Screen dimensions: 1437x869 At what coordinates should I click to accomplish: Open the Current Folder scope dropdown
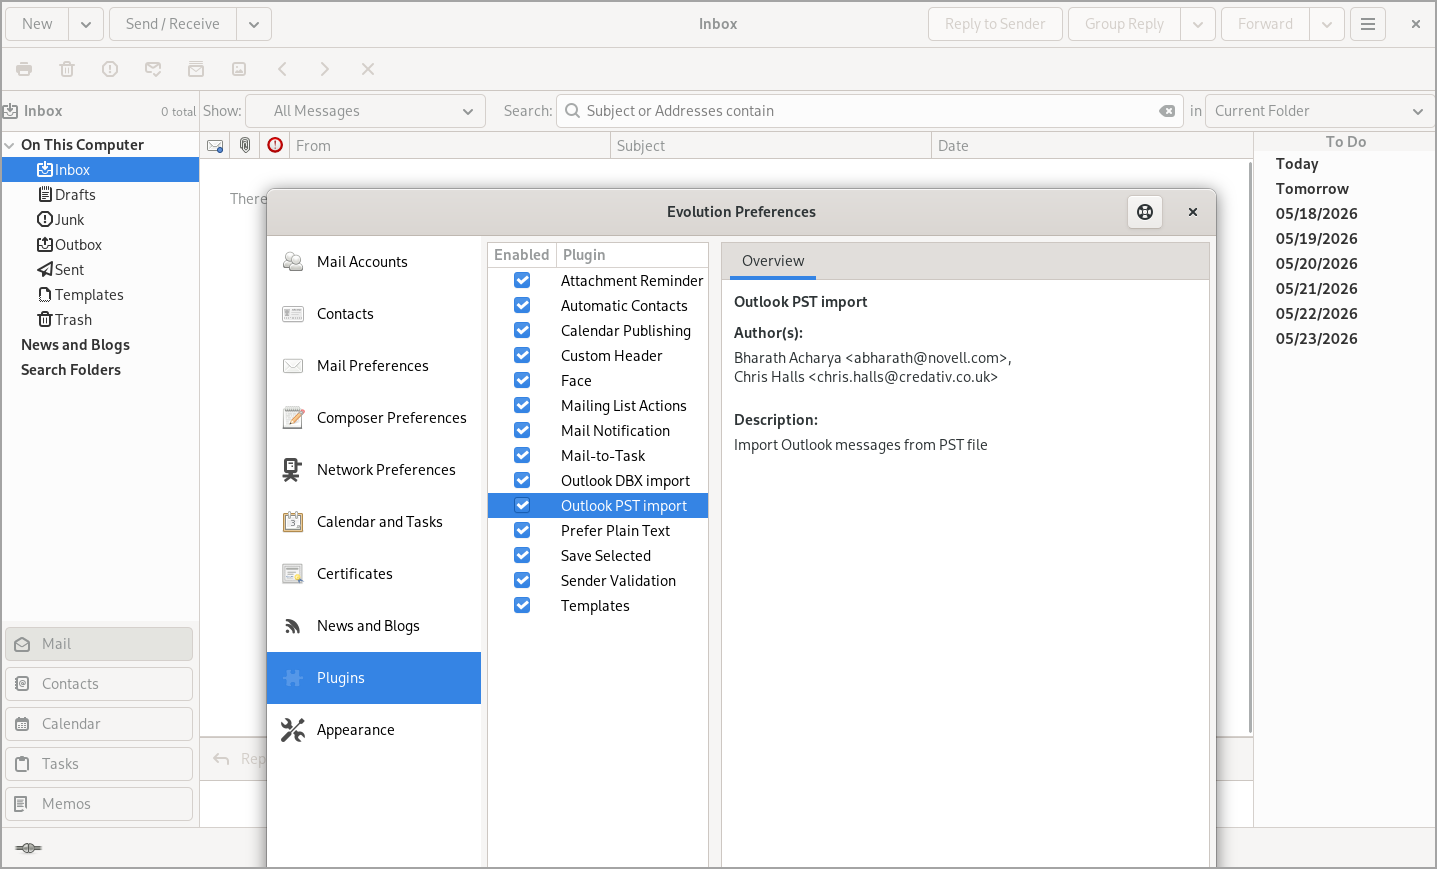tap(1320, 111)
